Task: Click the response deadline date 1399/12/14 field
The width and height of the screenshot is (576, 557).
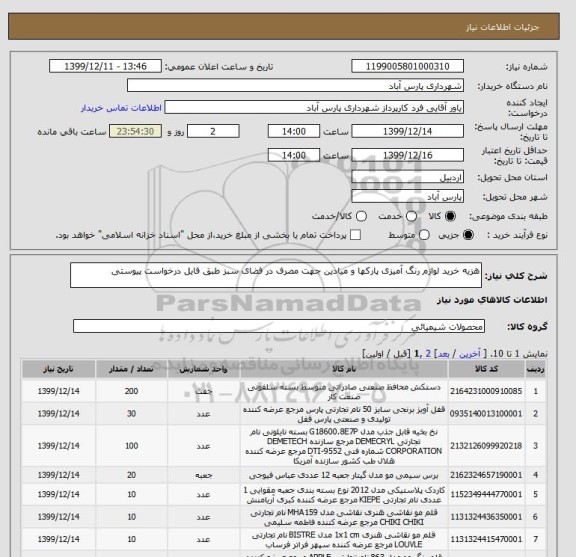Action: click(x=407, y=131)
